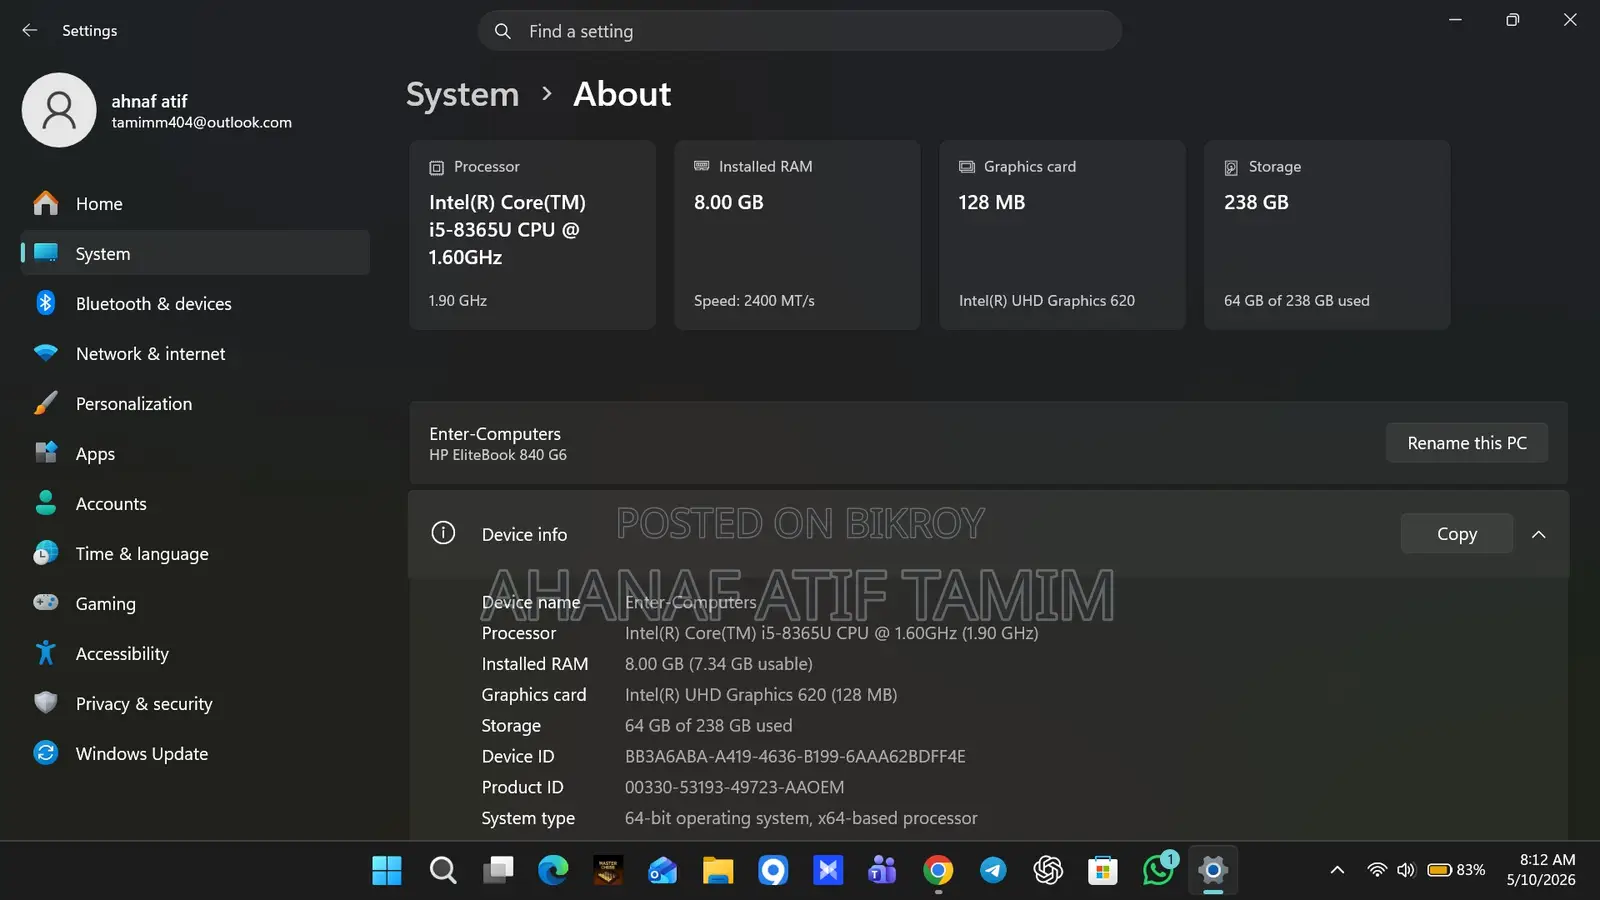Open the Windows Start menu
This screenshot has height=900, width=1600.
point(387,870)
